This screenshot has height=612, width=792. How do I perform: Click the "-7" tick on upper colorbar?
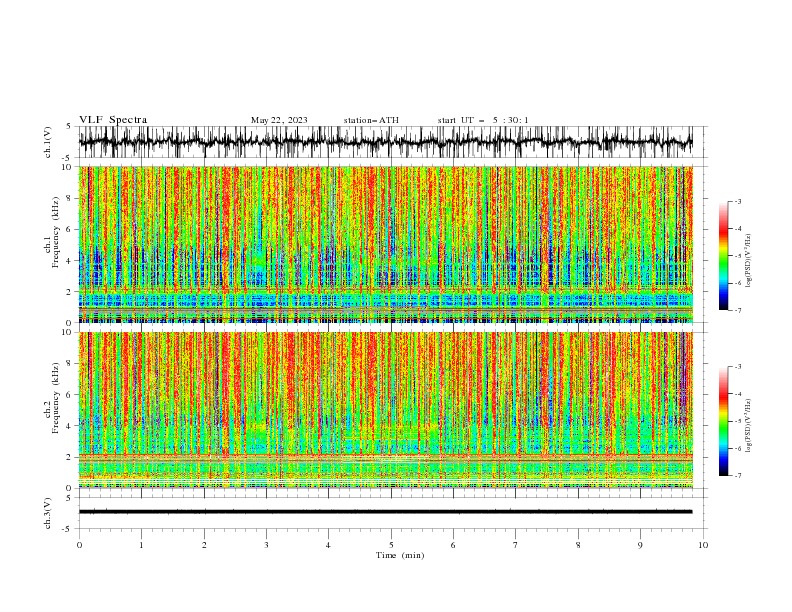737,310
